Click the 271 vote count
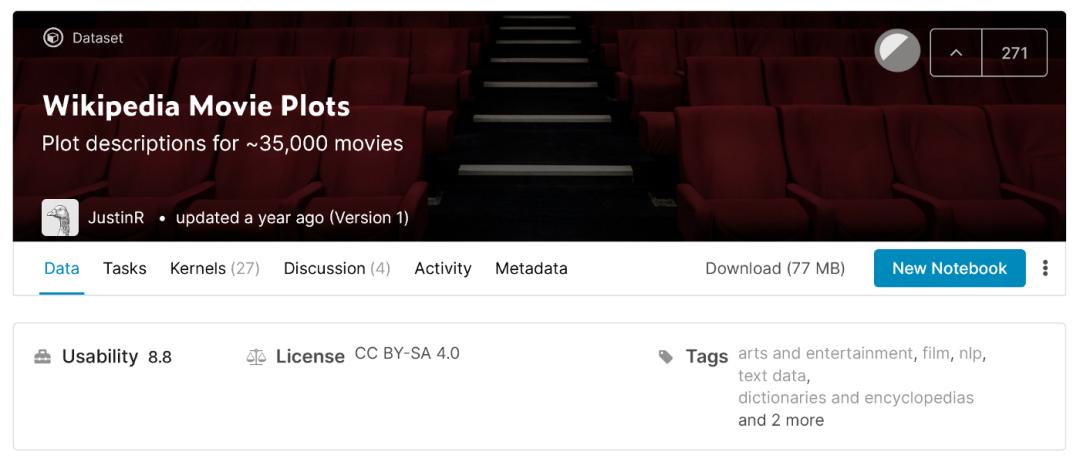The image size is (1080, 459). click(1014, 53)
